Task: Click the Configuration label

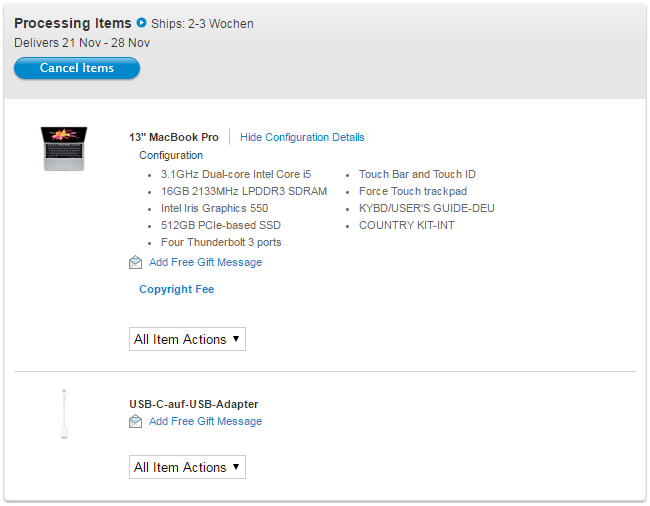Action: tap(171, 155)
